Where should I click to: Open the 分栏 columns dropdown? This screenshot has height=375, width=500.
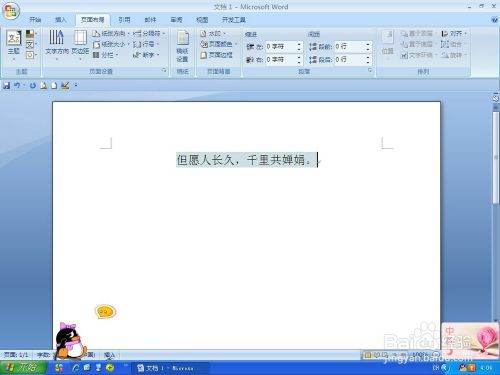(105, 55)
